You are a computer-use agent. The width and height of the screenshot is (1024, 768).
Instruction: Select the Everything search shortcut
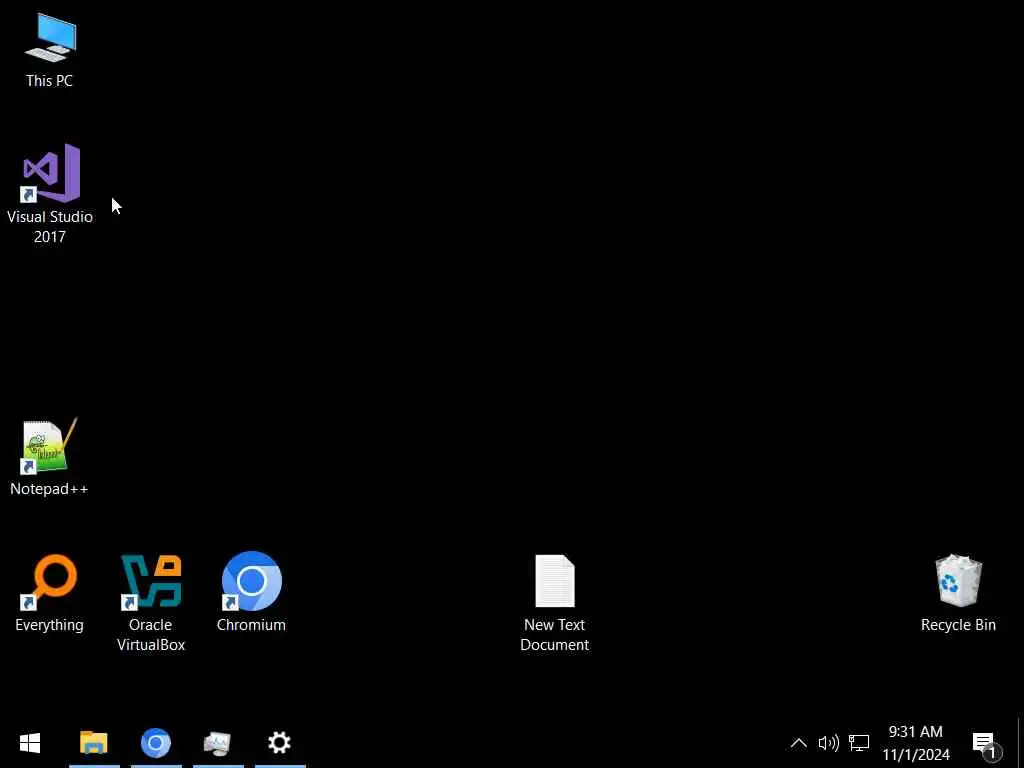50,593
